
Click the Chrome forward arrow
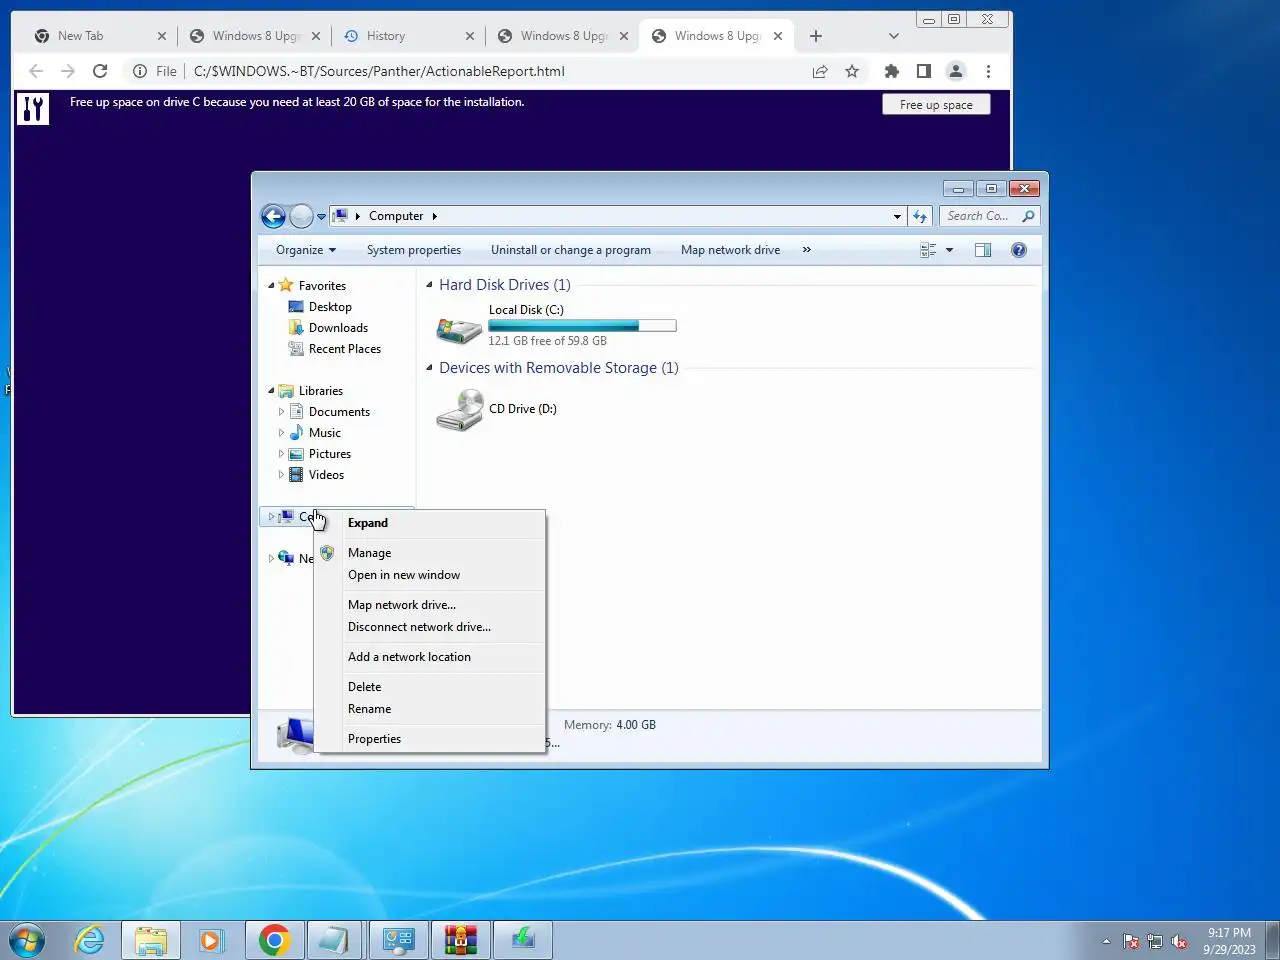(x=68, y=71)
